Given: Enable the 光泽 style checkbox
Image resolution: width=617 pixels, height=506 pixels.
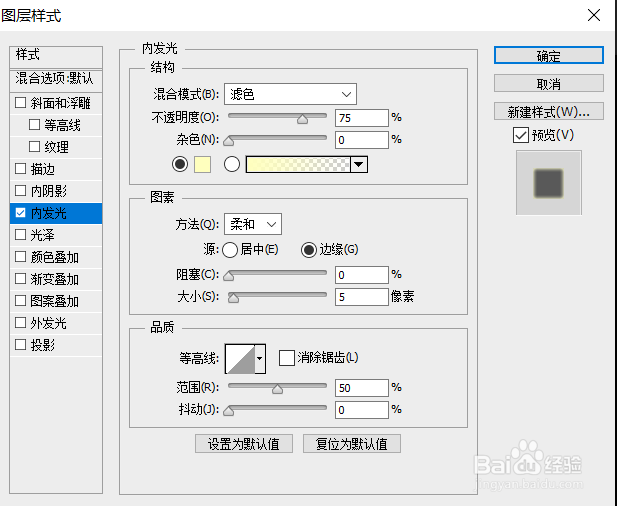Looking at the screenshot, I should [20, 235].
